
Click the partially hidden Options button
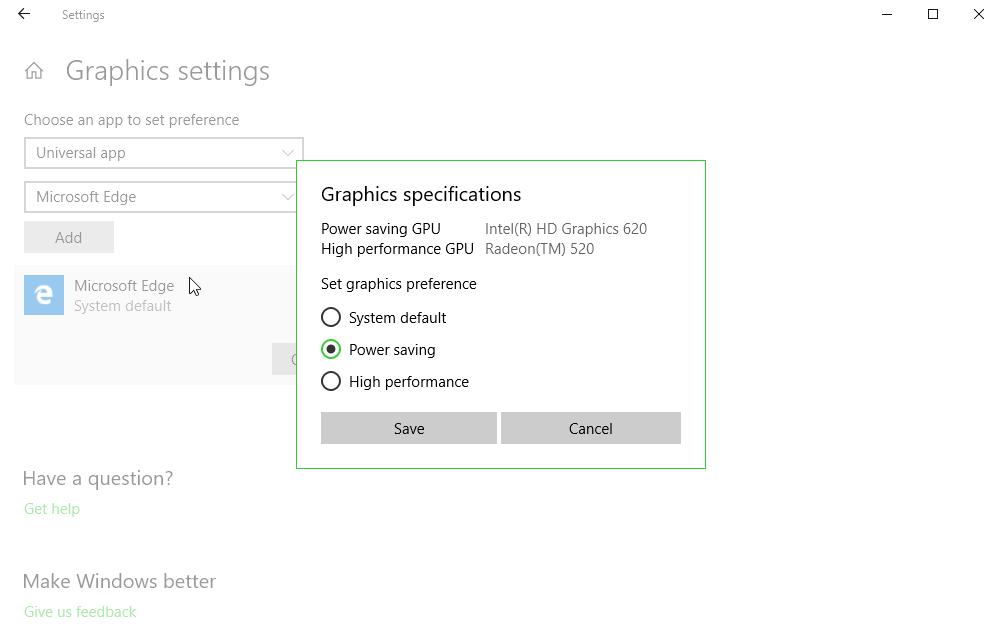point(284,360)
